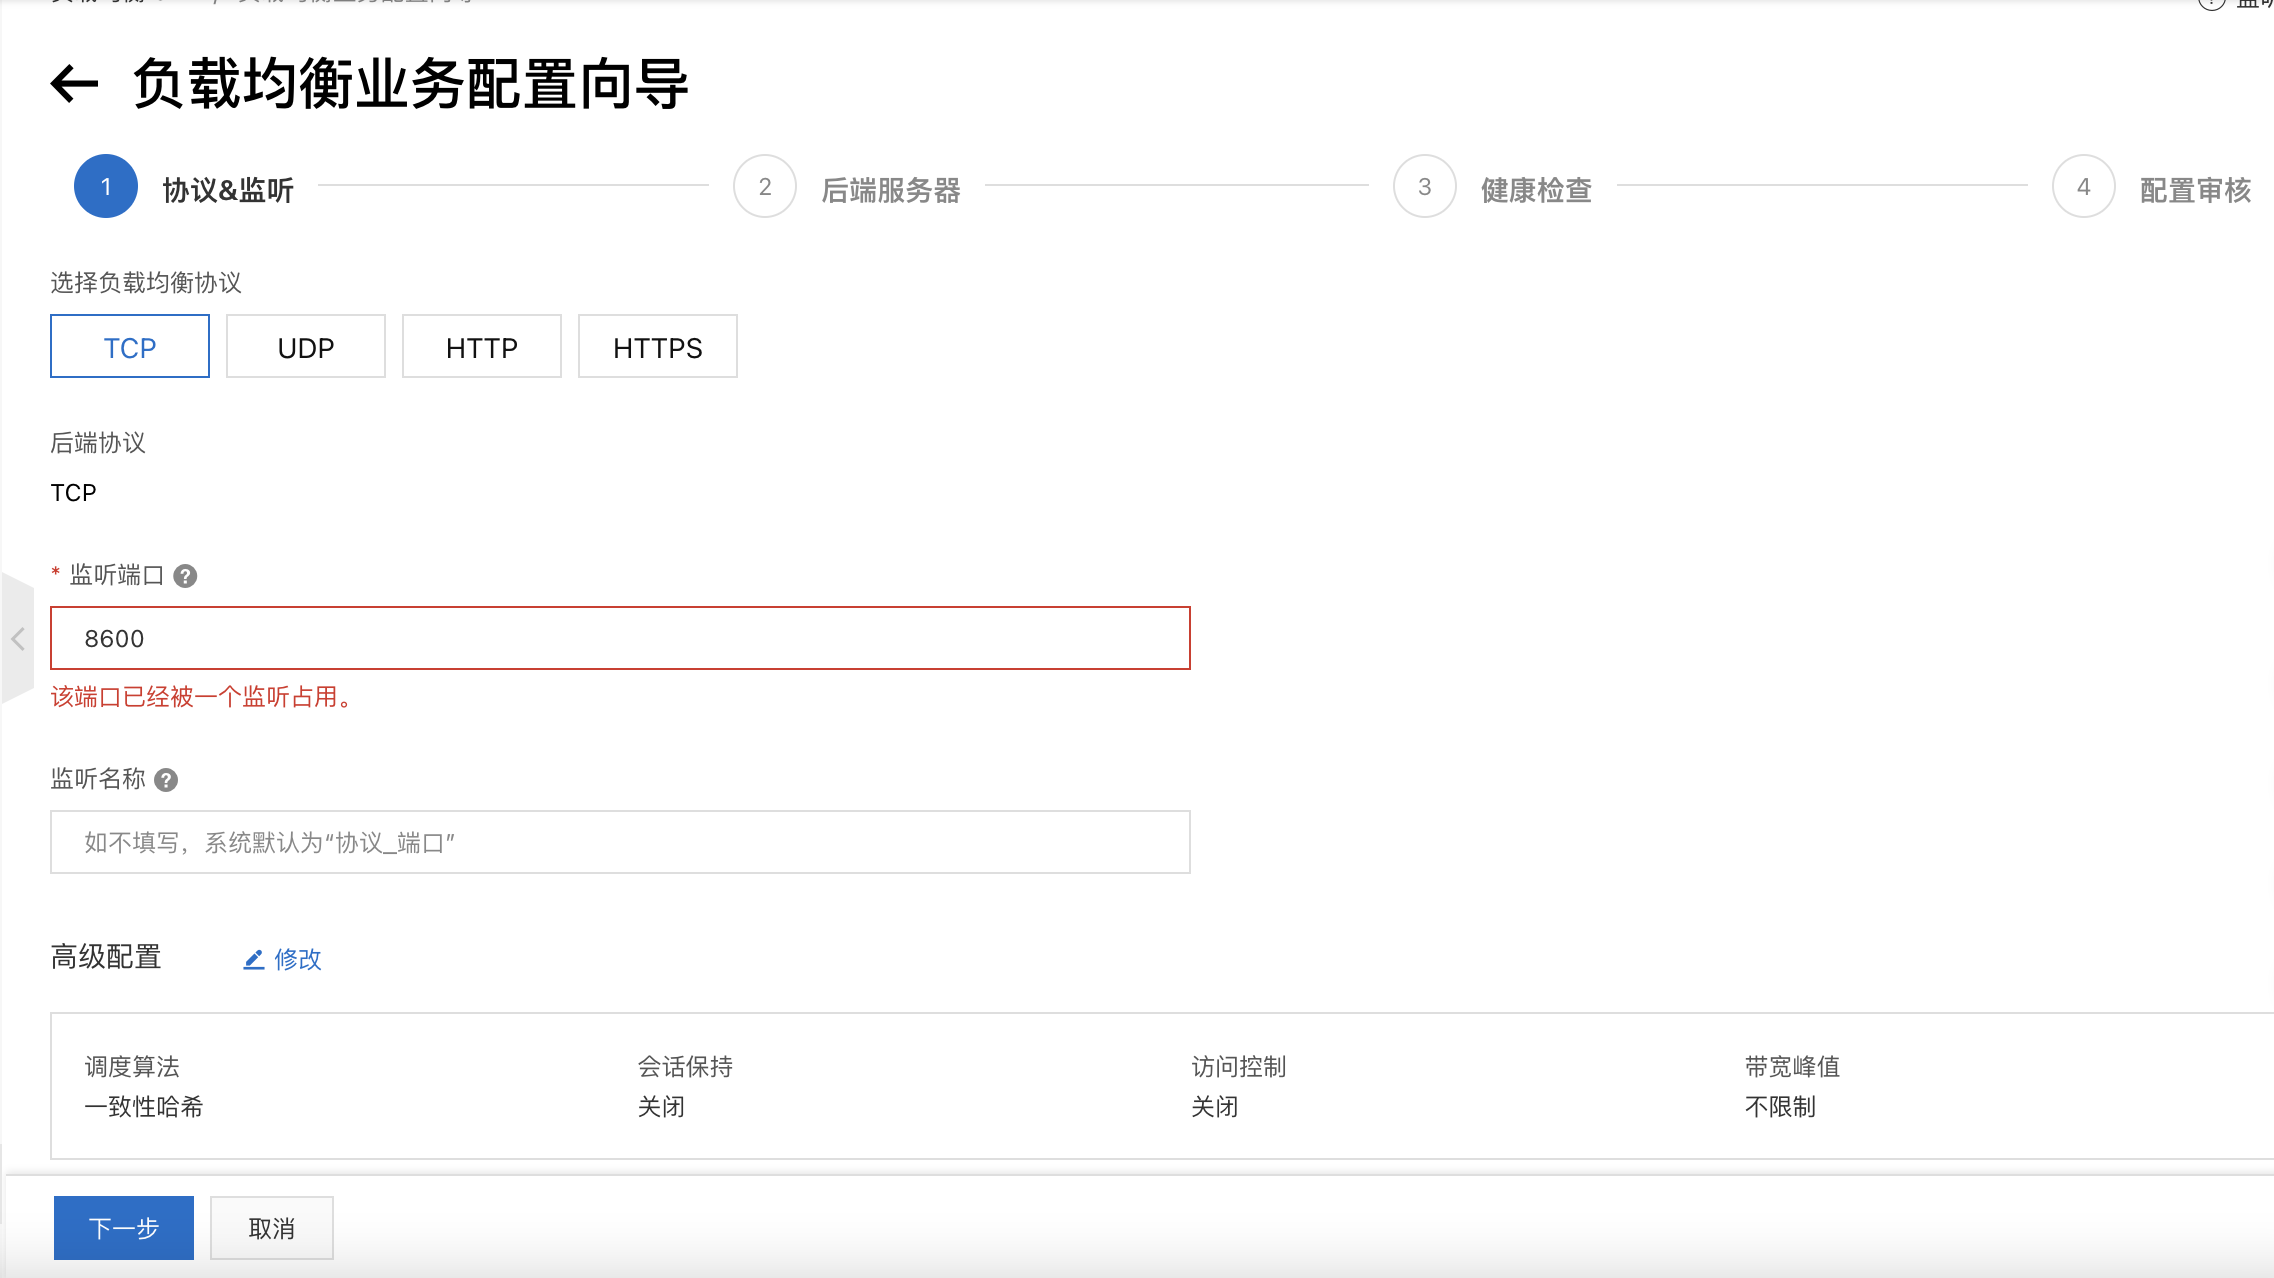Click the 会话保持 label

(x=686, y=1067)
